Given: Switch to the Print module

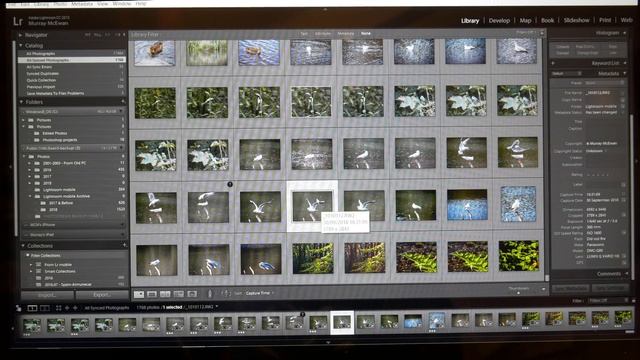Looking at the screenshot, I should [605, 20].
